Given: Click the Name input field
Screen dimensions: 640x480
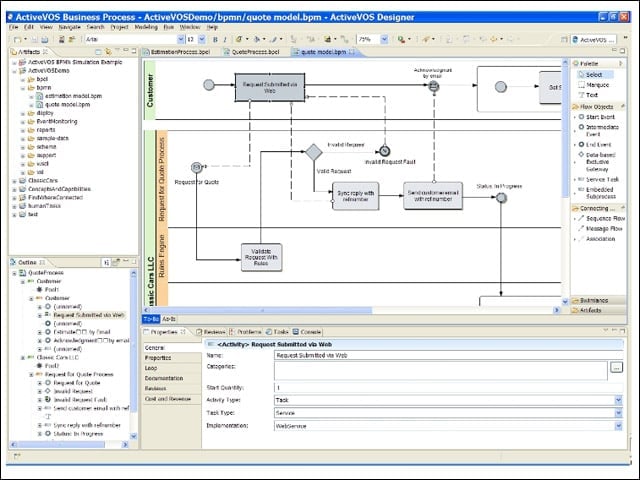Looking at the screenshot, I should tap(449, 356).
